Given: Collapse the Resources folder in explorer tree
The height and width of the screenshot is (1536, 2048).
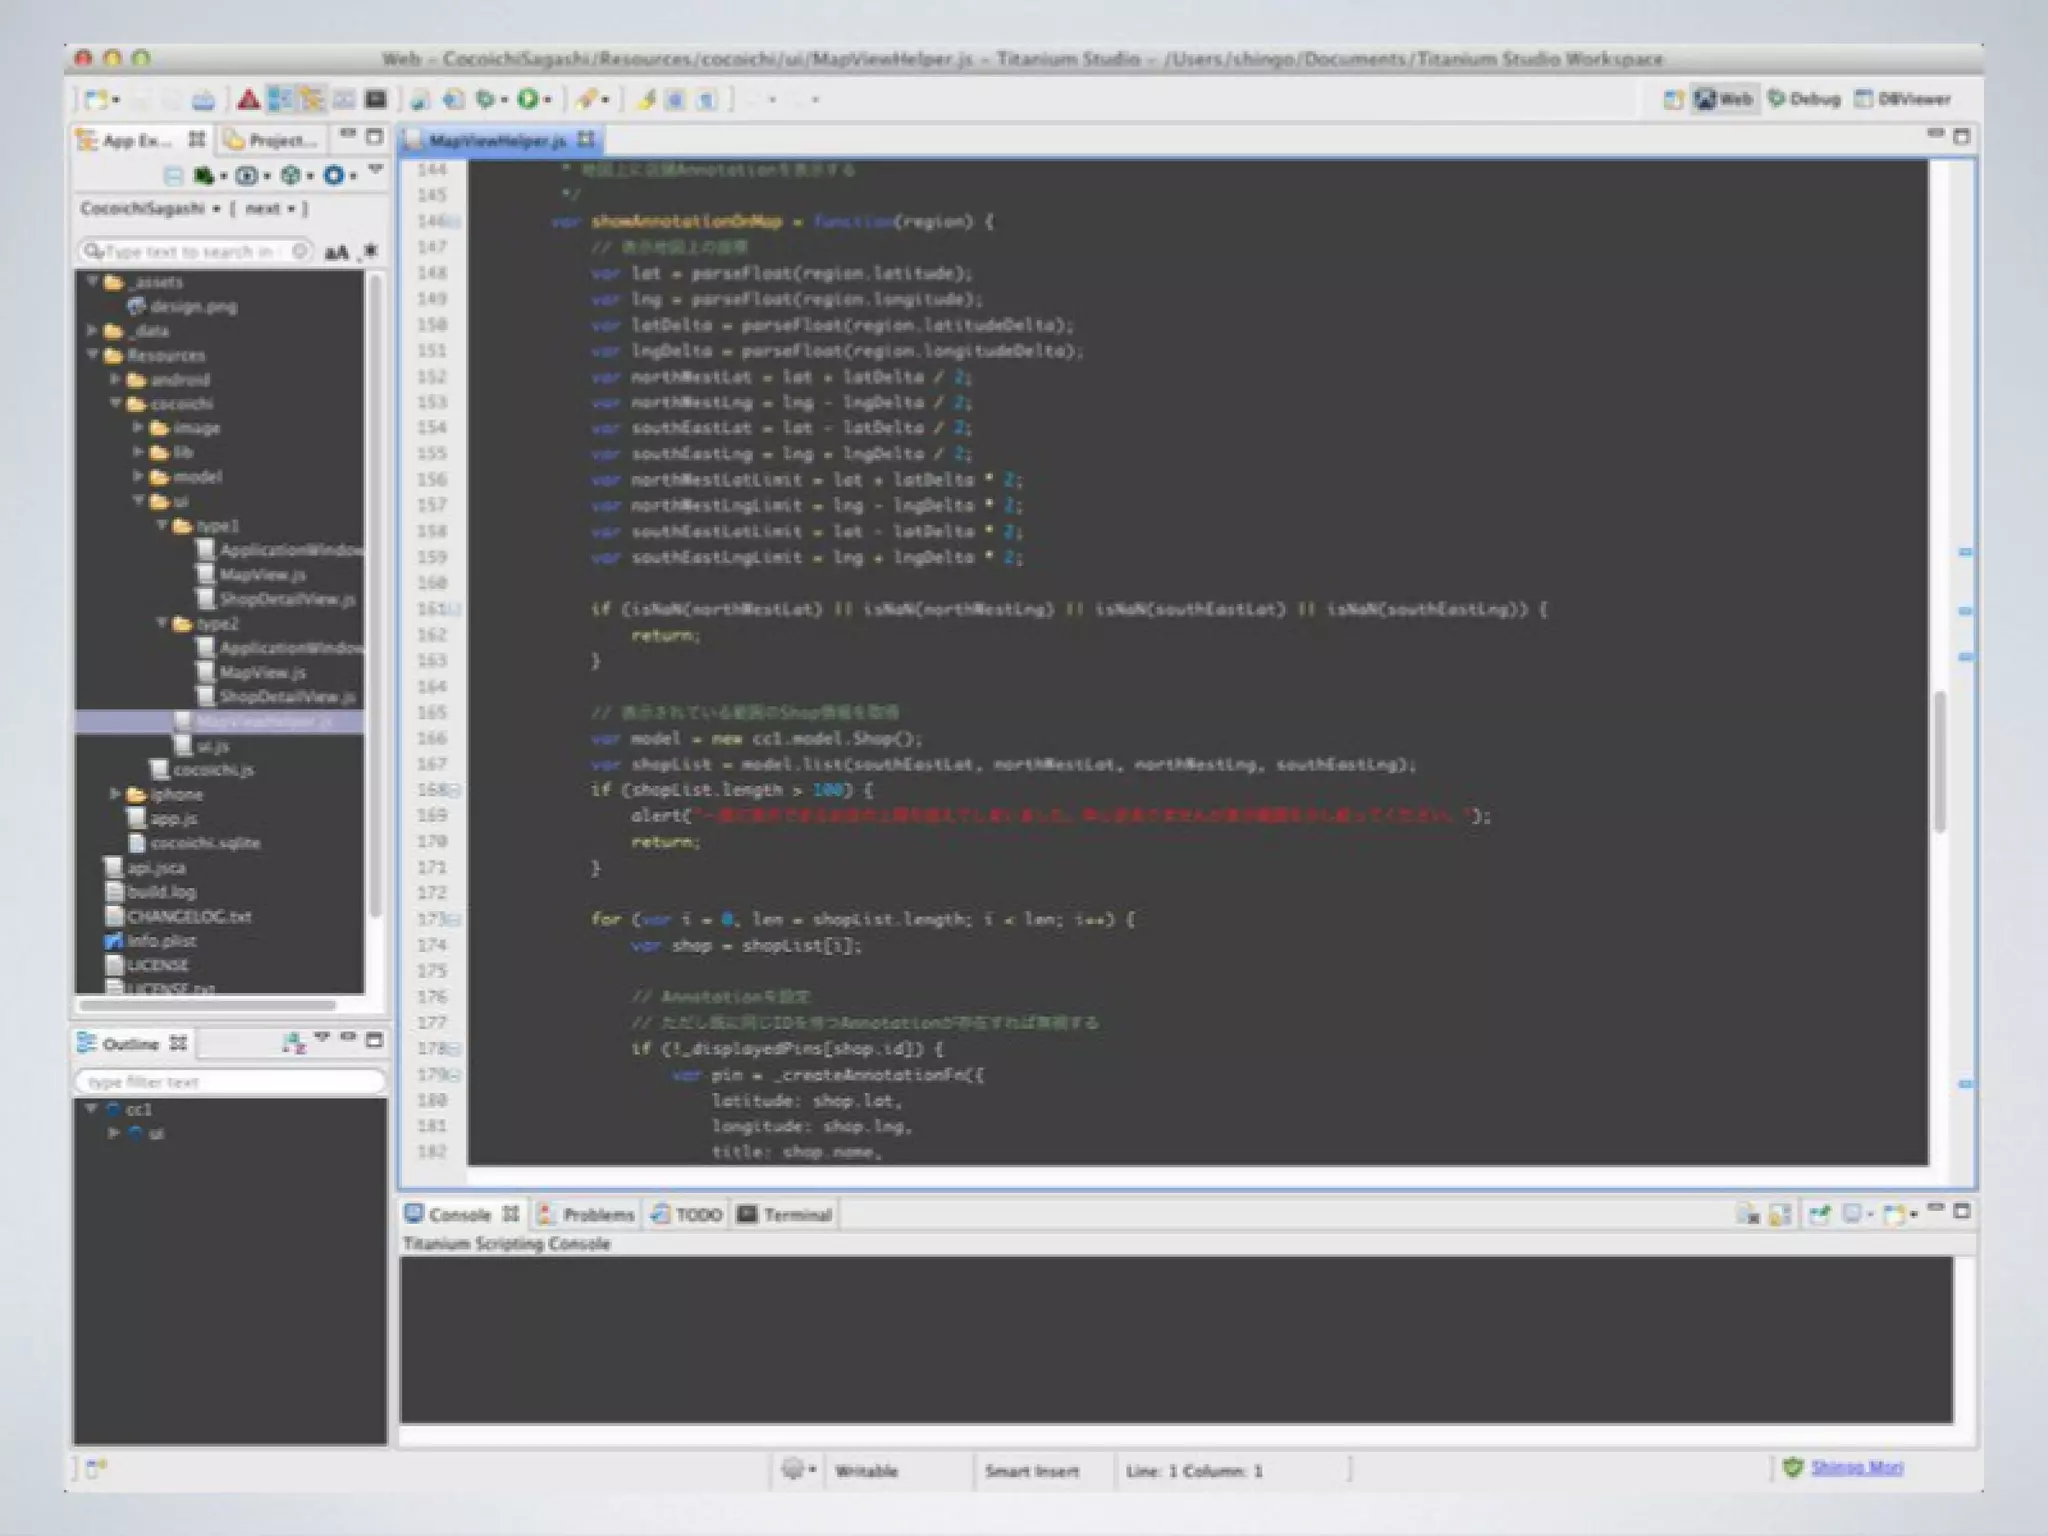Looking at the screenshot, I should pyautogui.click(x=93, y=355).
